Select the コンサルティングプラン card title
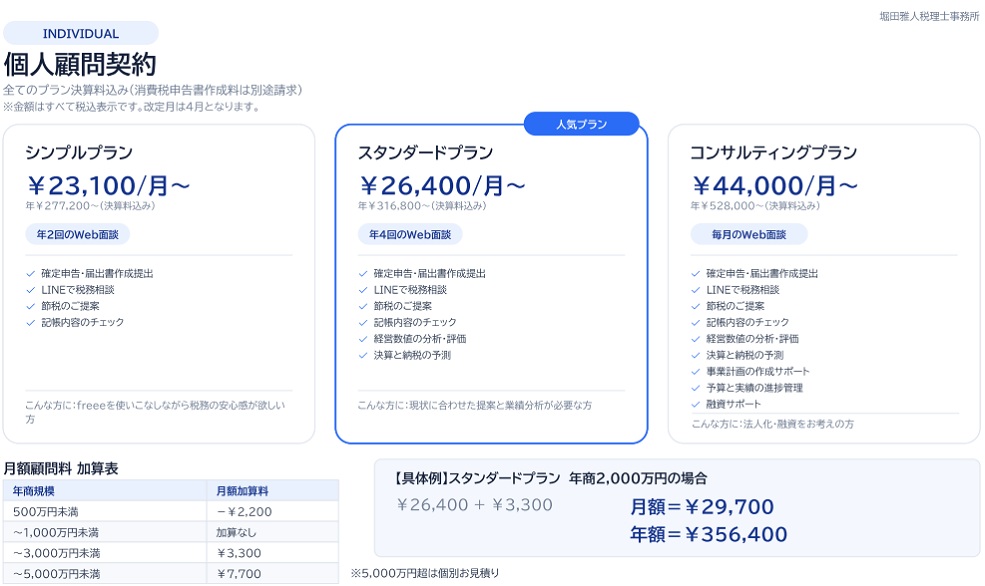Image resolution: width=985 pixels, height=586 pixels. 773,153
